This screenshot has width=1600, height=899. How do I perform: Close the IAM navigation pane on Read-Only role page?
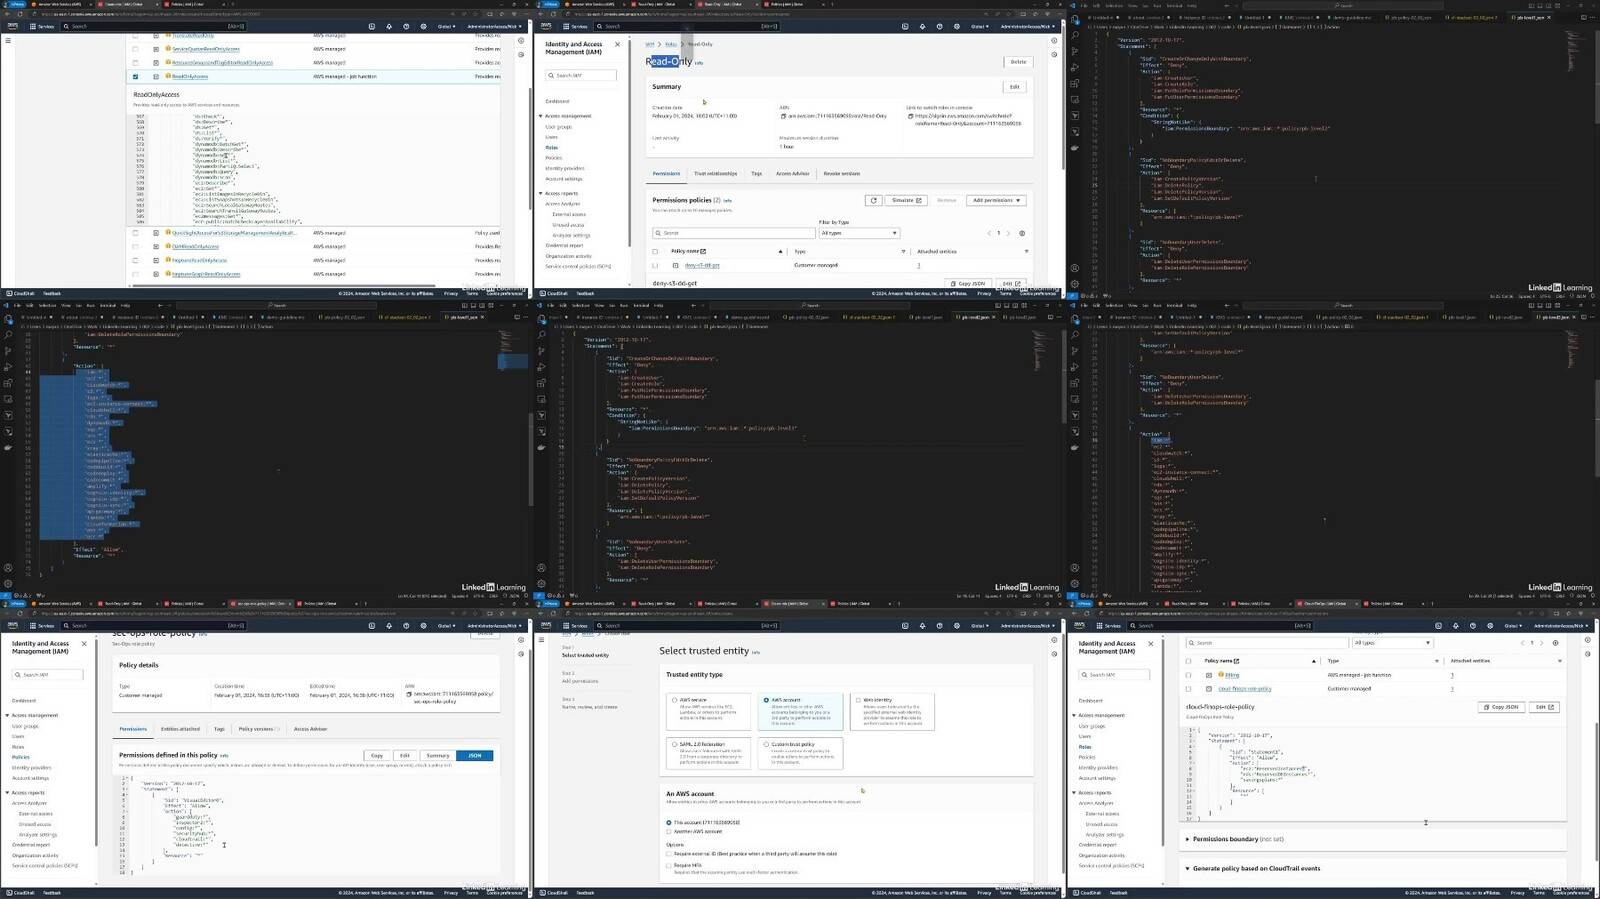tap(617, 44)
